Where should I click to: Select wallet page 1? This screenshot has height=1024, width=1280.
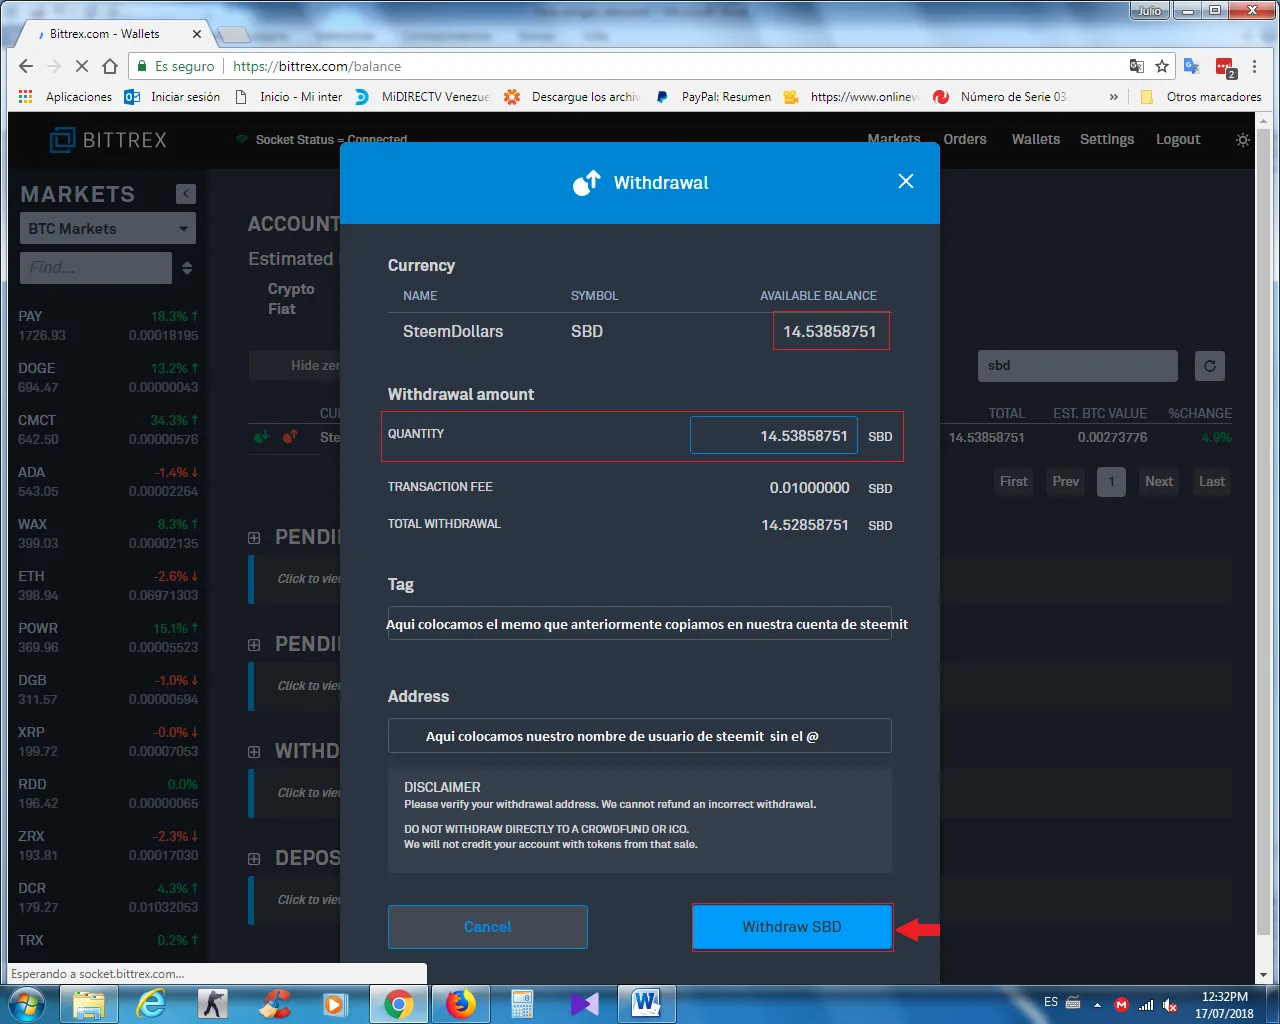coord(1111,481)
